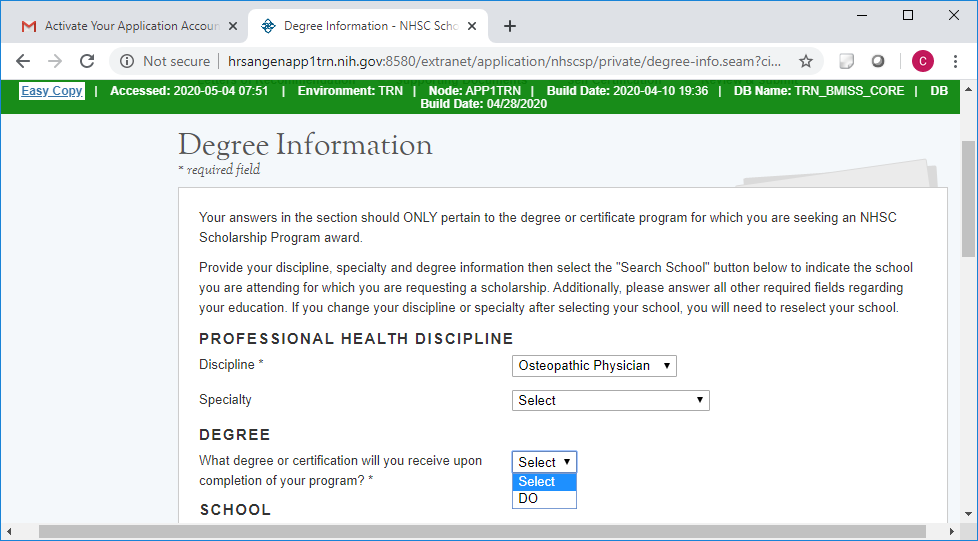Click the Easy Copy link
978x541 pixels.
[52, 91]
